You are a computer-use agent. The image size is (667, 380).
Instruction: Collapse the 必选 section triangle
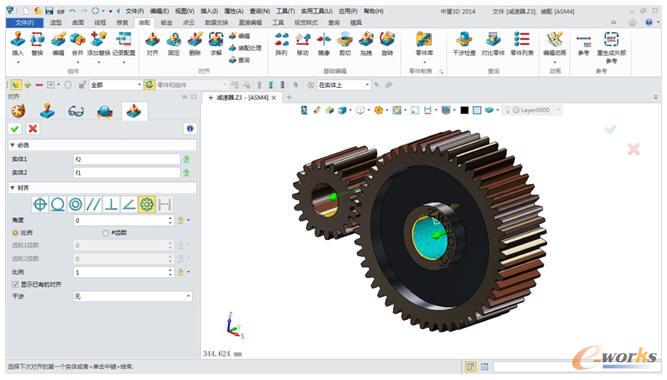click(x=12, y=145)
